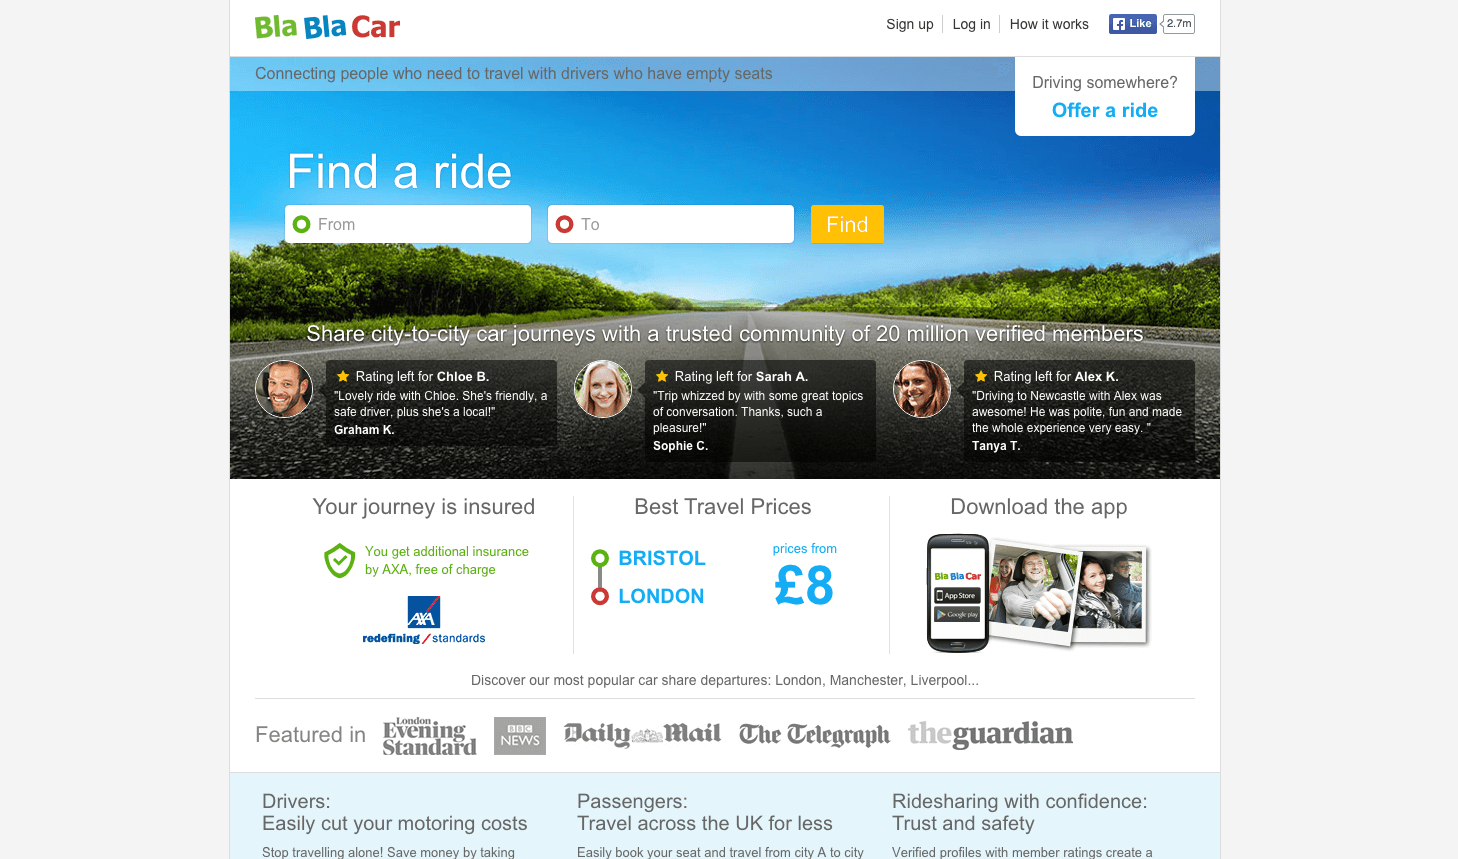Click the green insurance shield checkmark icon
The width and height of the screenshot is (1458, 859).
point(340,561)
